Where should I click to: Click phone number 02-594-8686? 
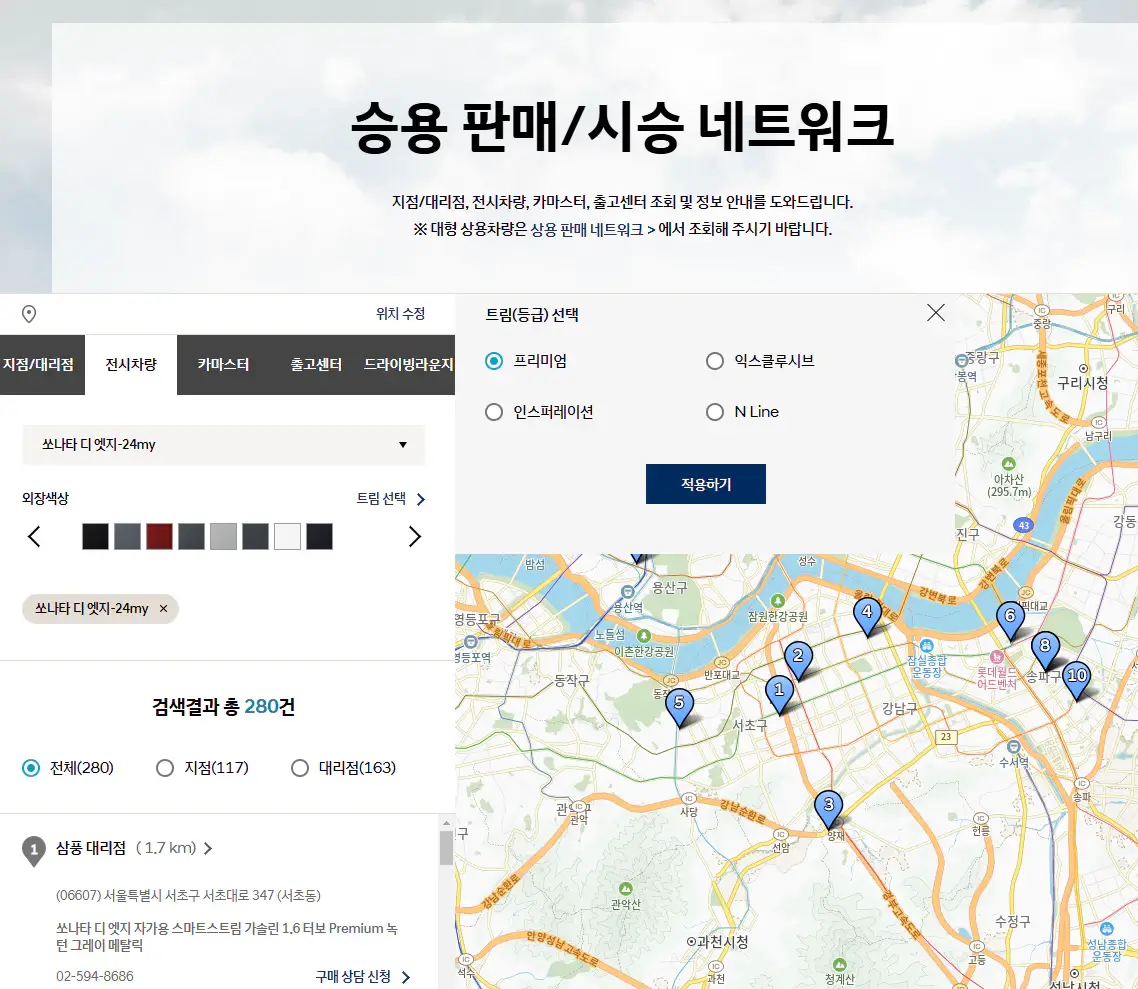95,976
